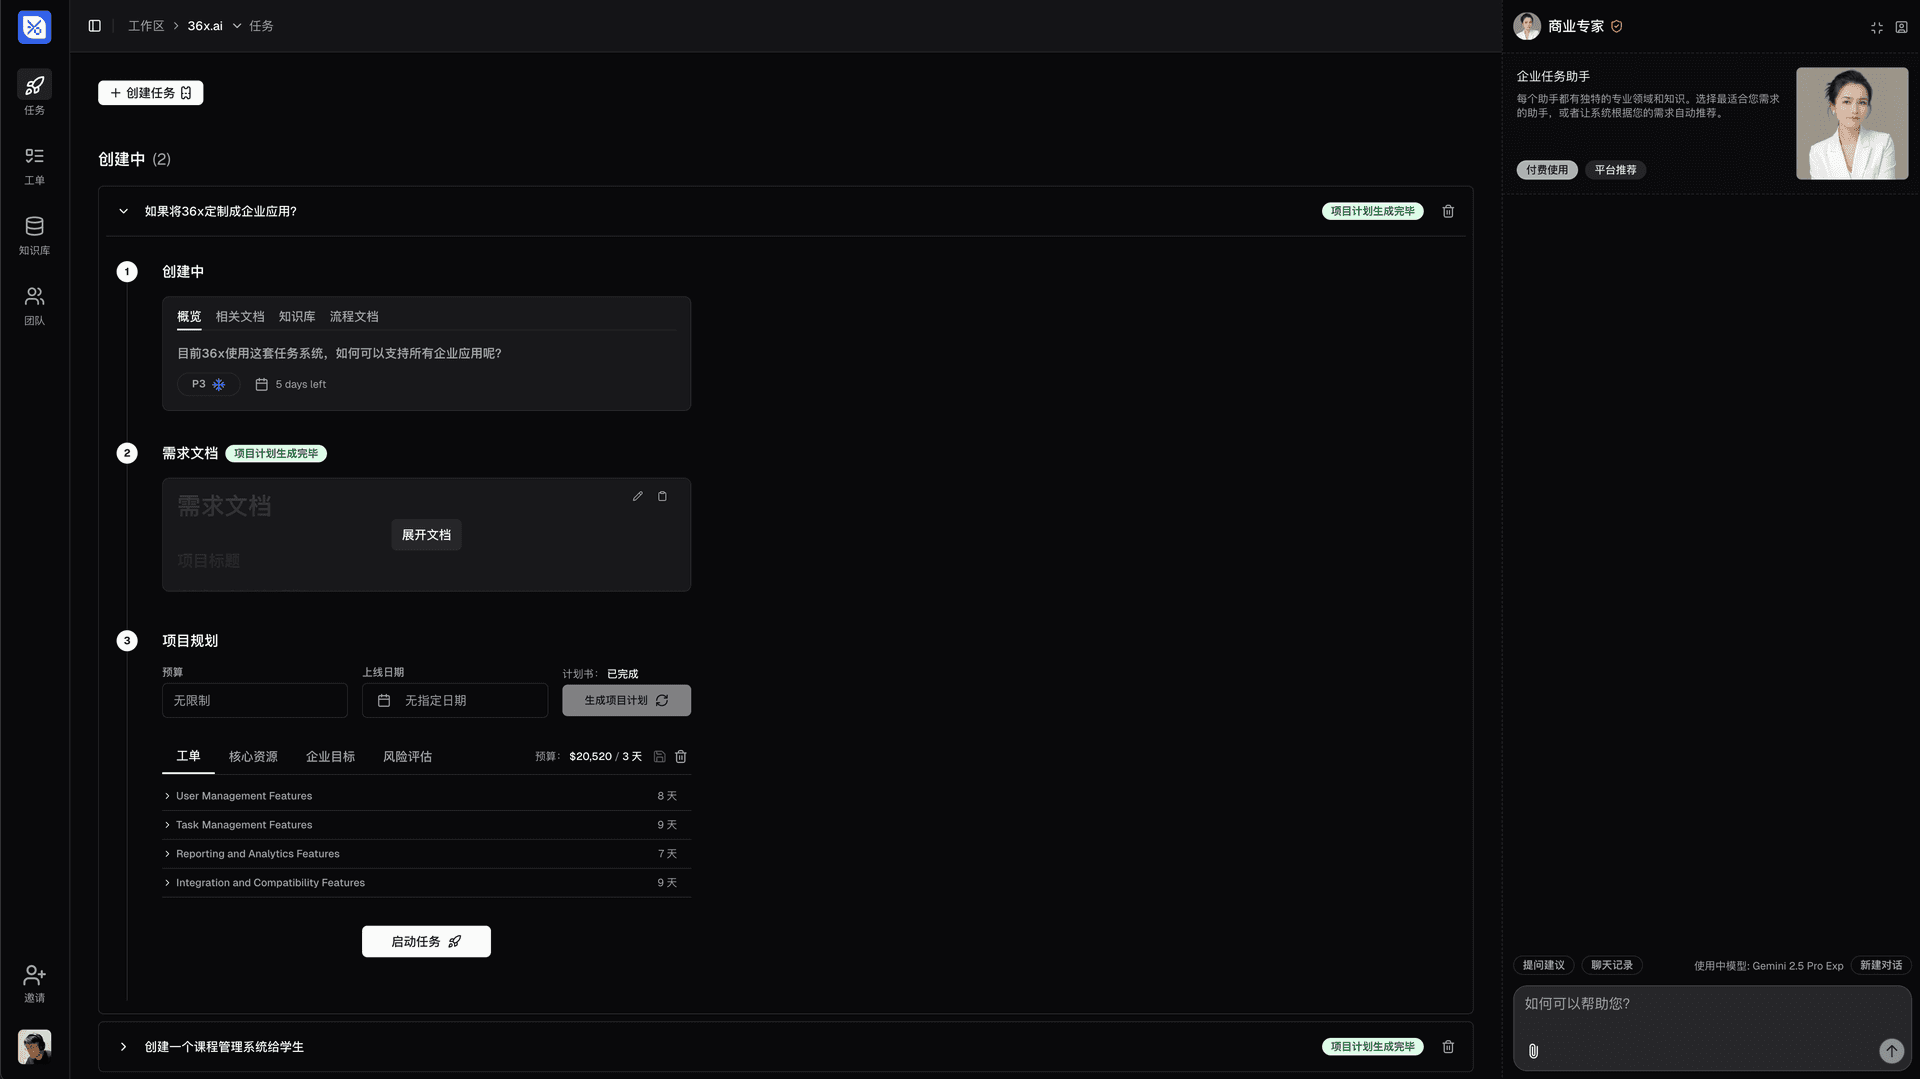Toggle the 平台推荐 filter tag
Screen dimensions: 1920x1079
[1615, 170]
